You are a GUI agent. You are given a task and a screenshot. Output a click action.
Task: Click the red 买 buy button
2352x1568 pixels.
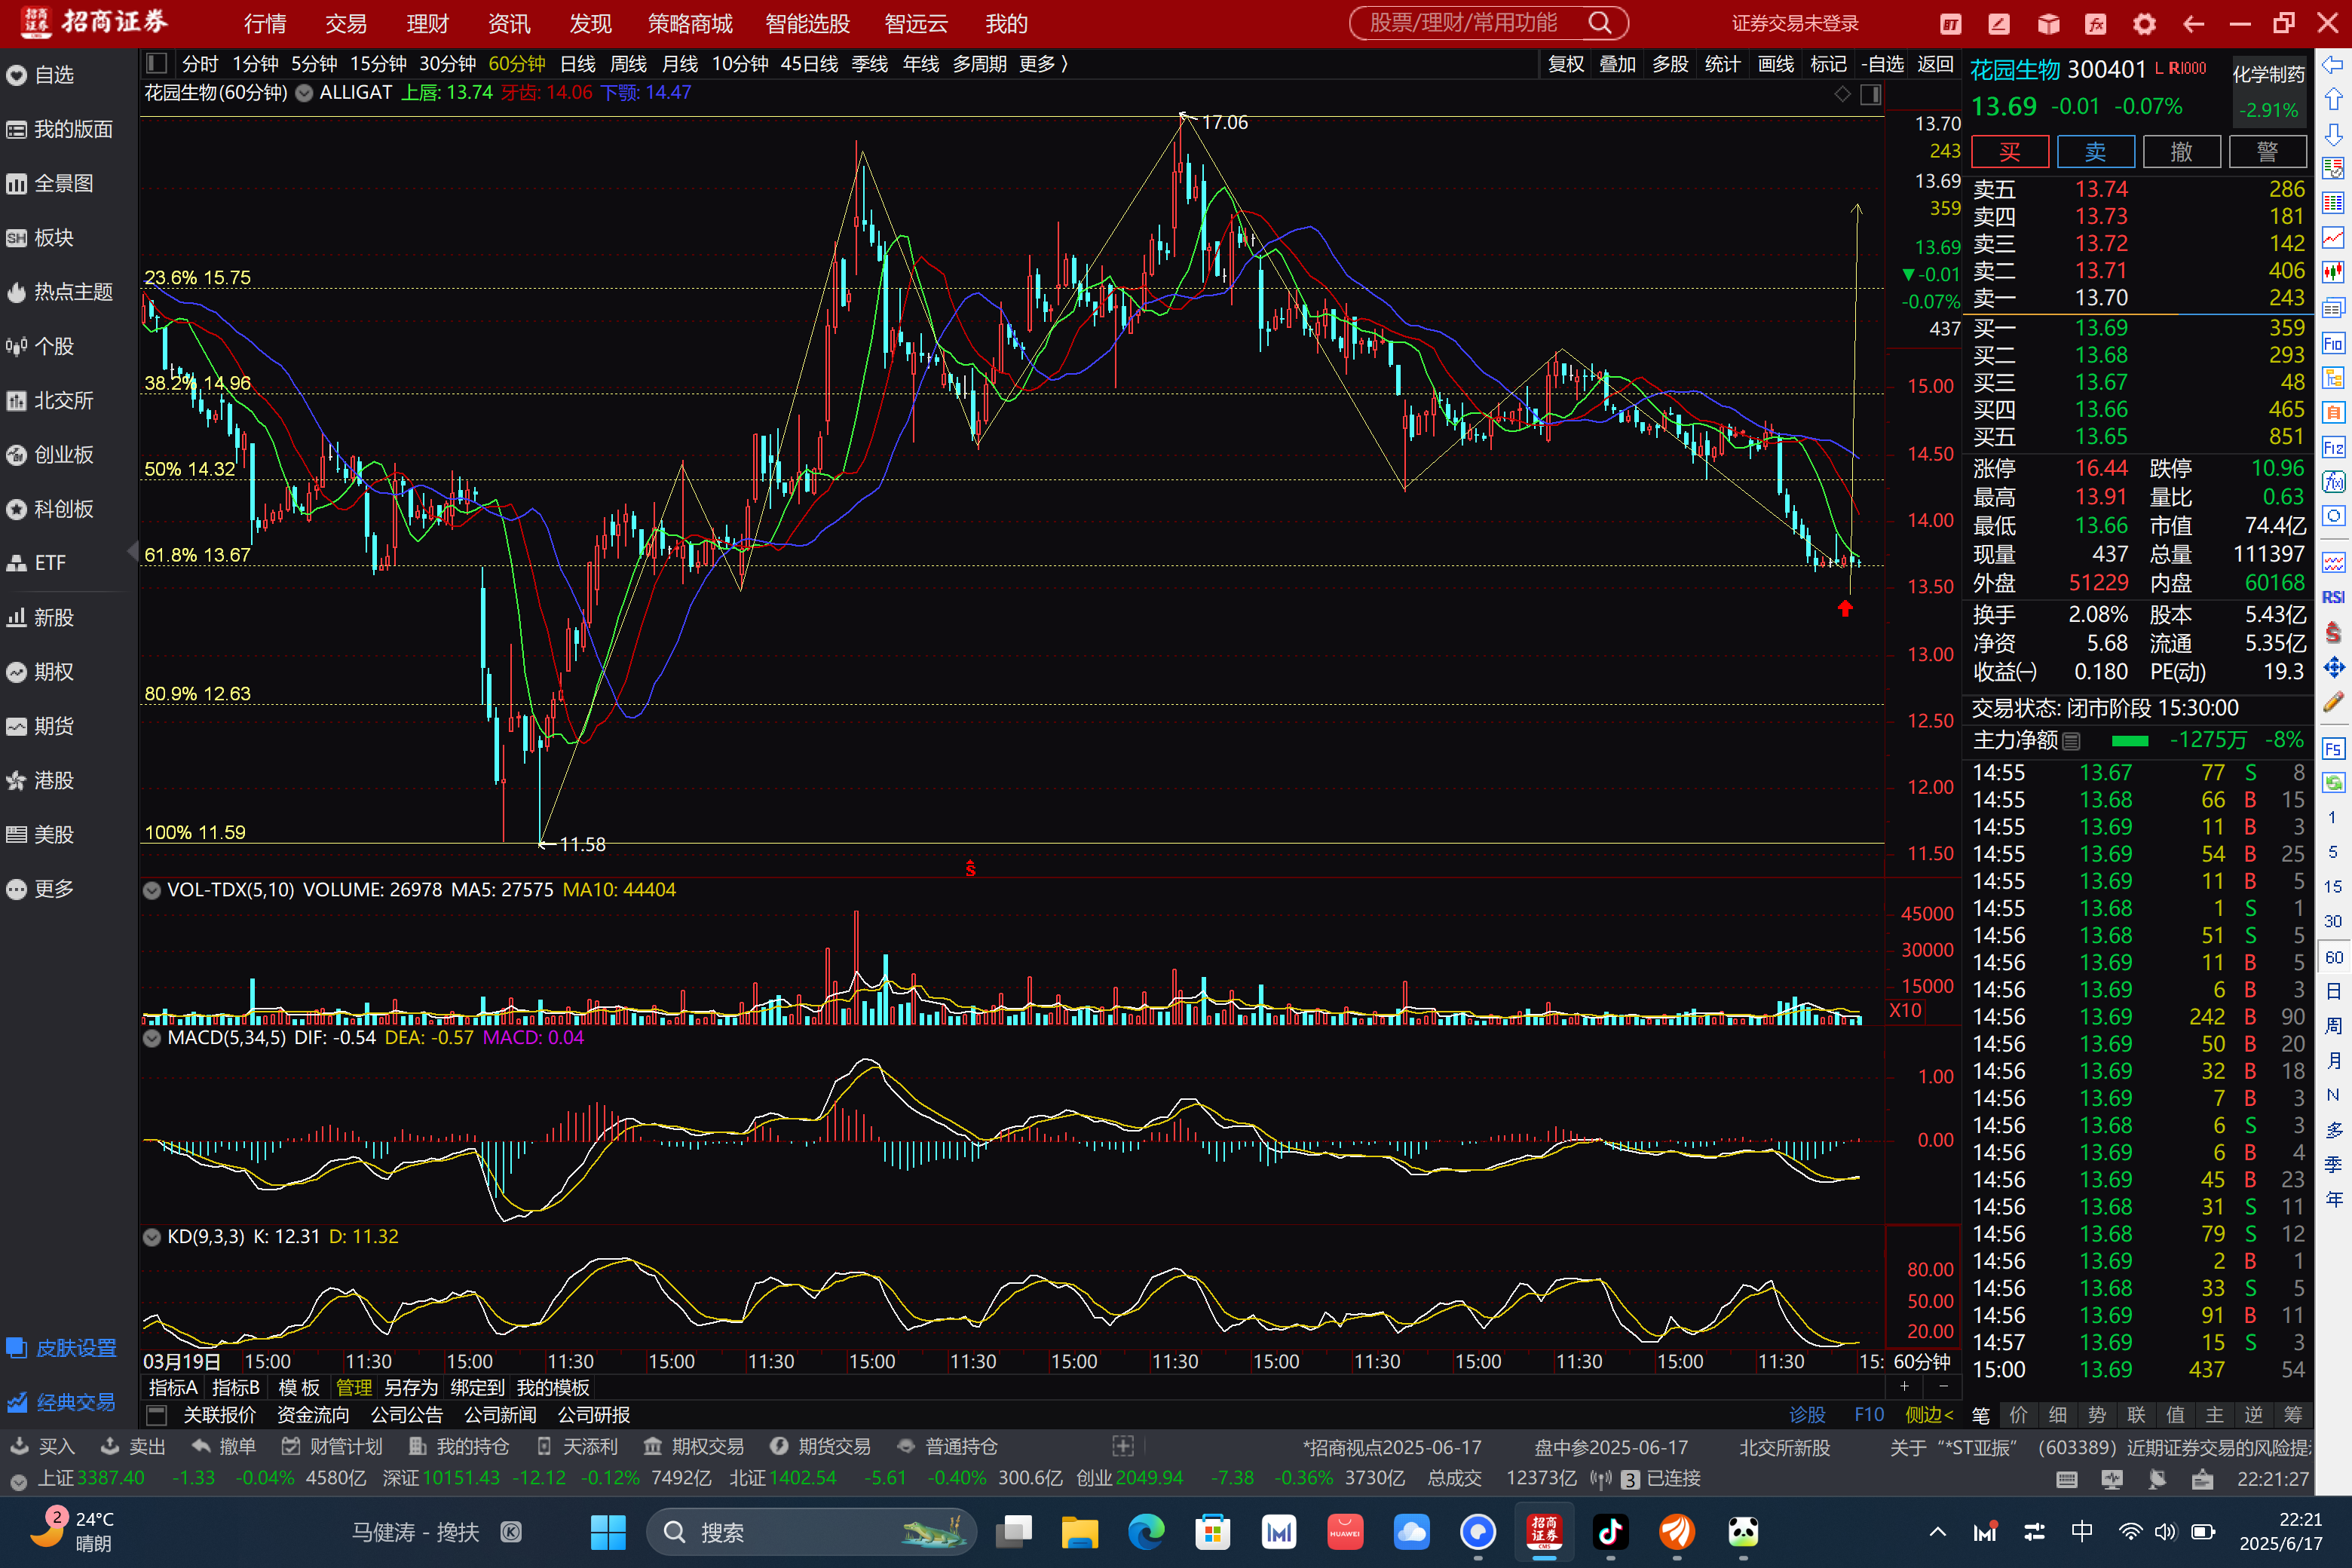coord(2010,152)
